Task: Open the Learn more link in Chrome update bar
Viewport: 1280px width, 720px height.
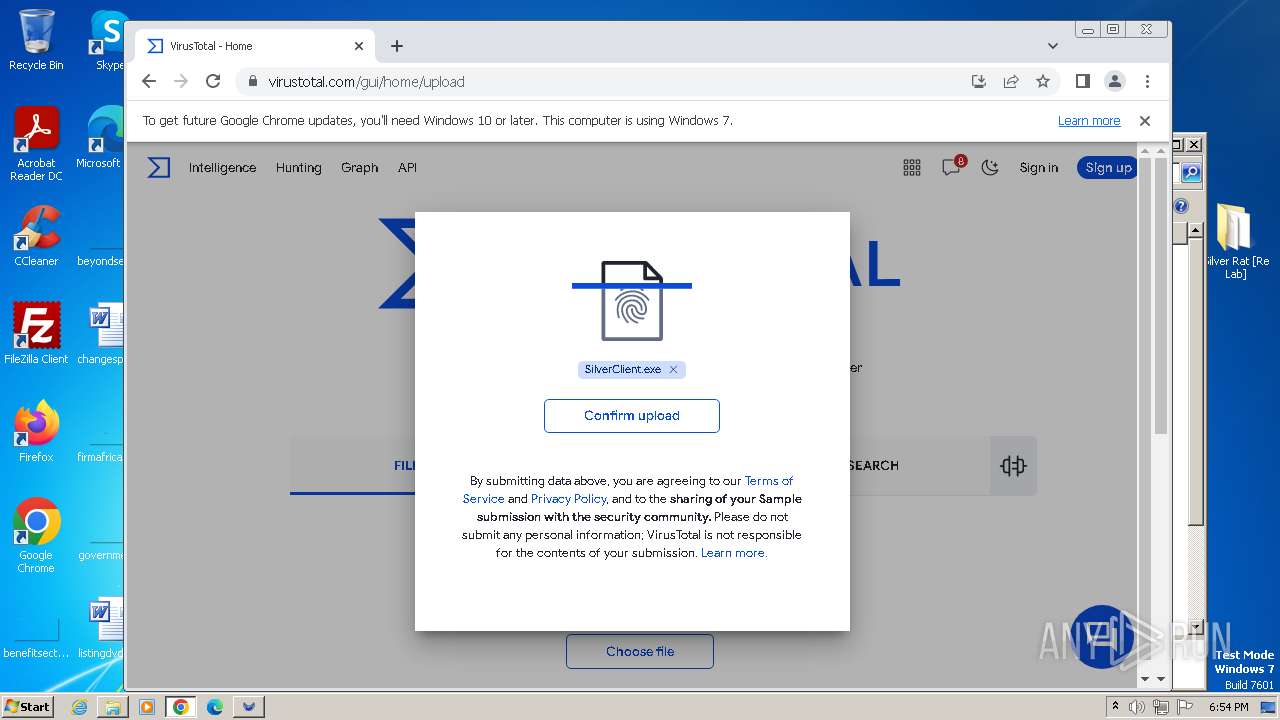Action: [1089, 120]
